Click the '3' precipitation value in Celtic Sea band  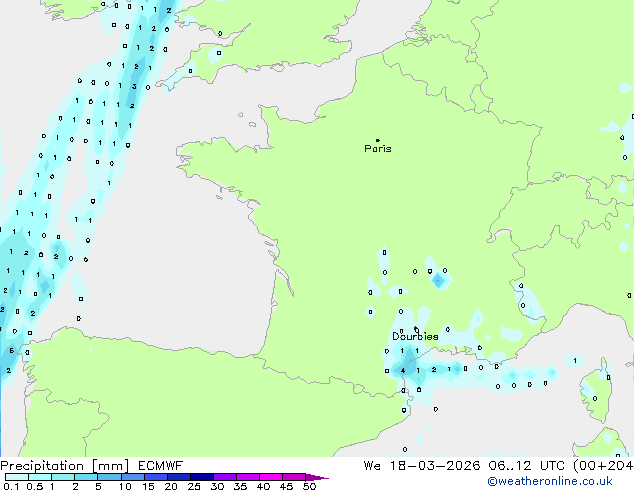coord(134,87)
